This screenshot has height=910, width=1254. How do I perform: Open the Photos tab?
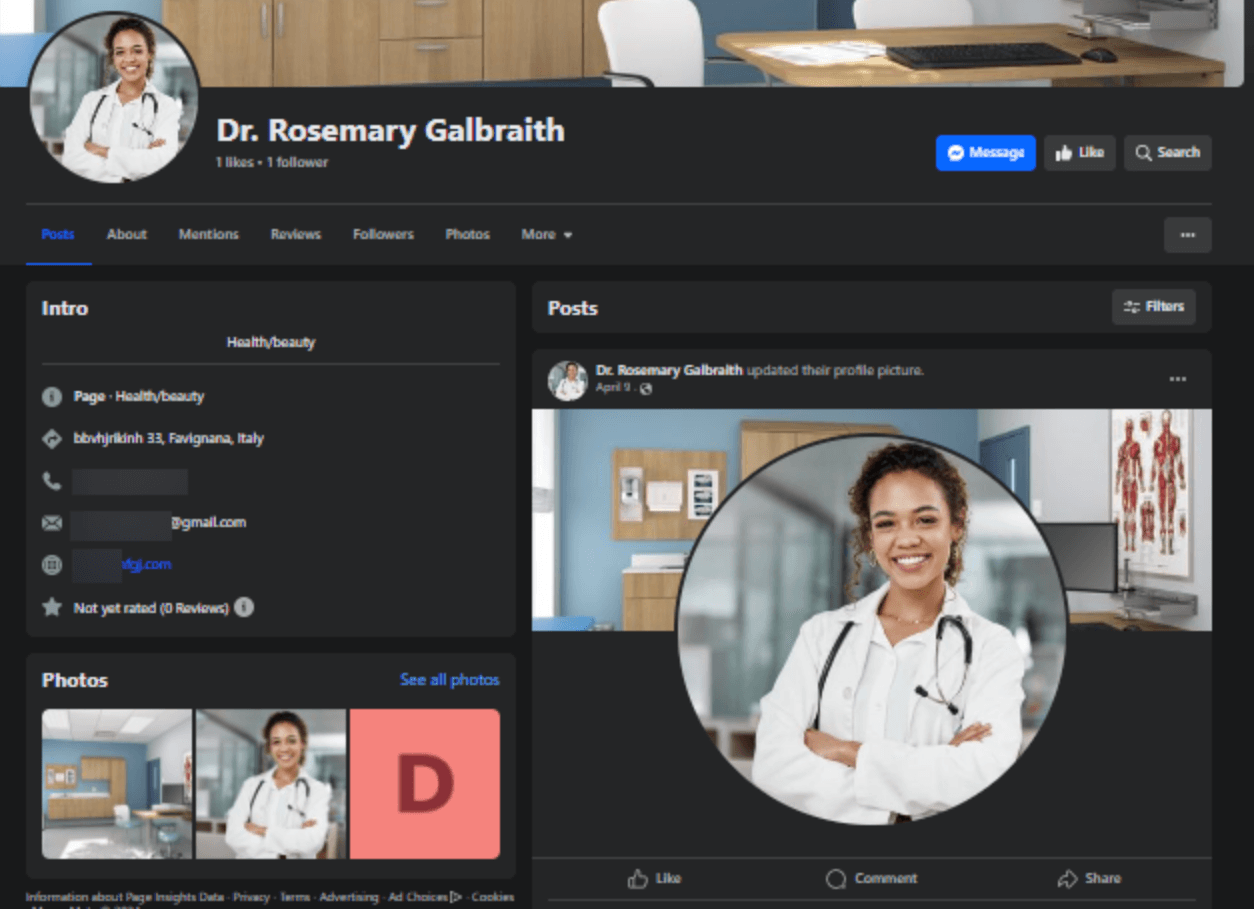coord(467,235)
